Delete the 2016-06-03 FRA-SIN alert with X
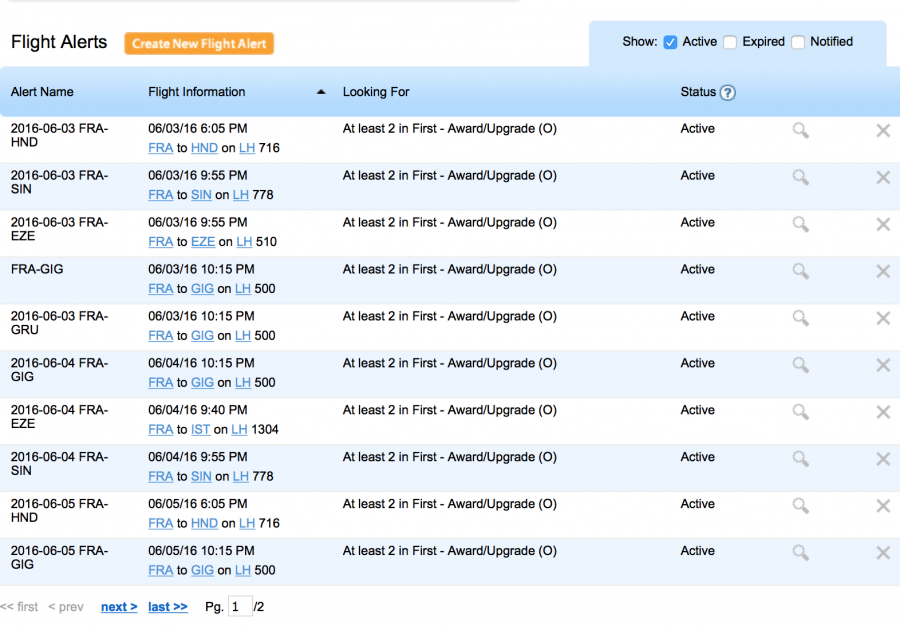The width and height of the screenshot is (900, 626). click(883, 177)
